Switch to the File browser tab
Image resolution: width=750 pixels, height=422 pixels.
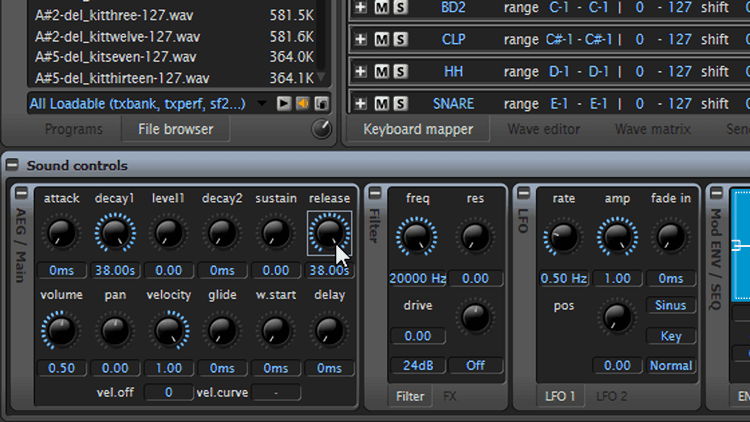click(x=176, y=129)
